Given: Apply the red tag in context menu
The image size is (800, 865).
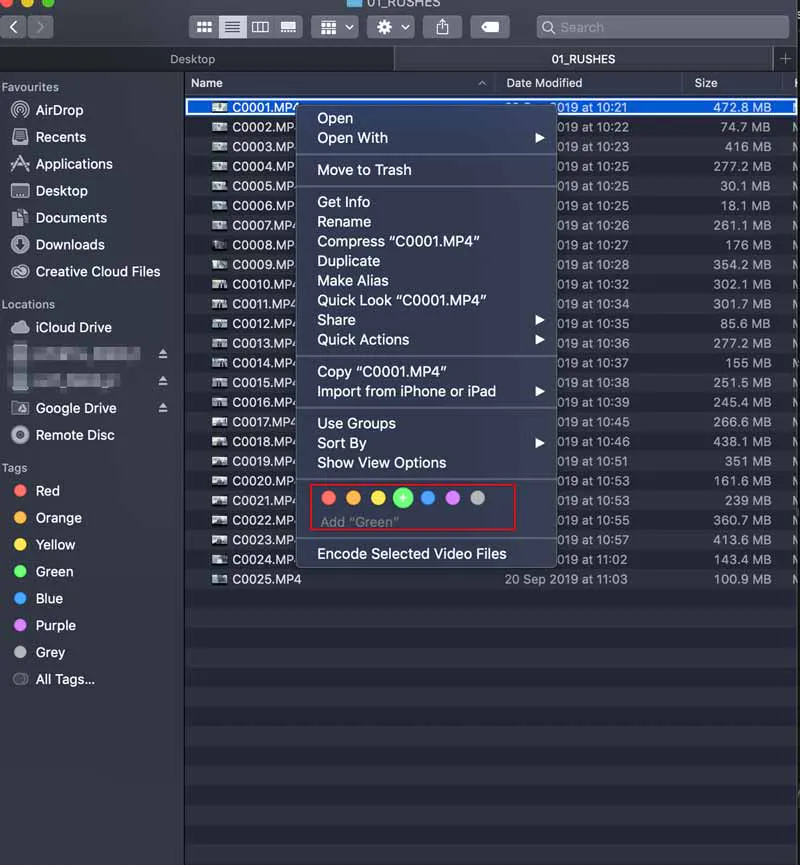Looking at the screenshot, I should coord(329,498).
